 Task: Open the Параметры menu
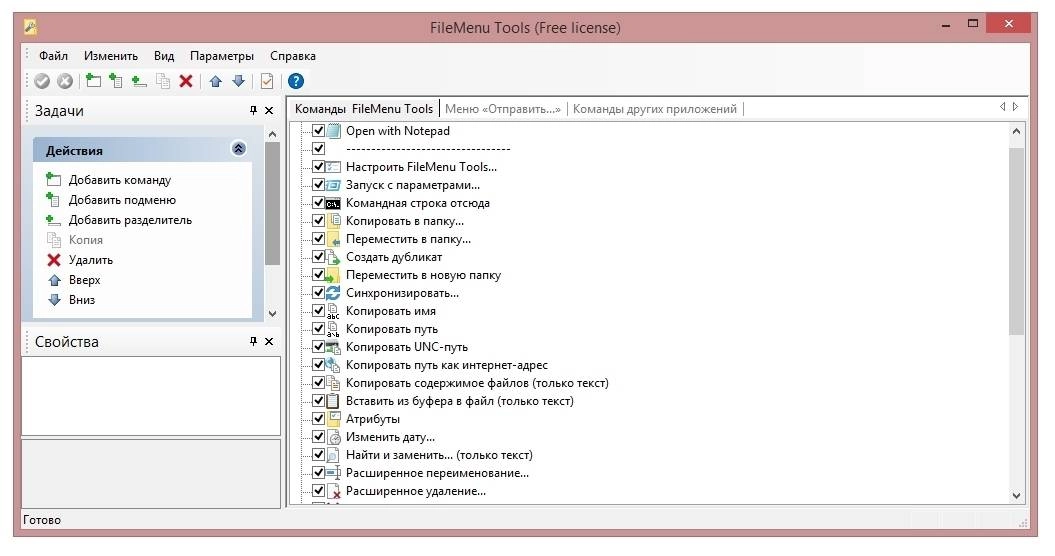(x=222, y=56)
